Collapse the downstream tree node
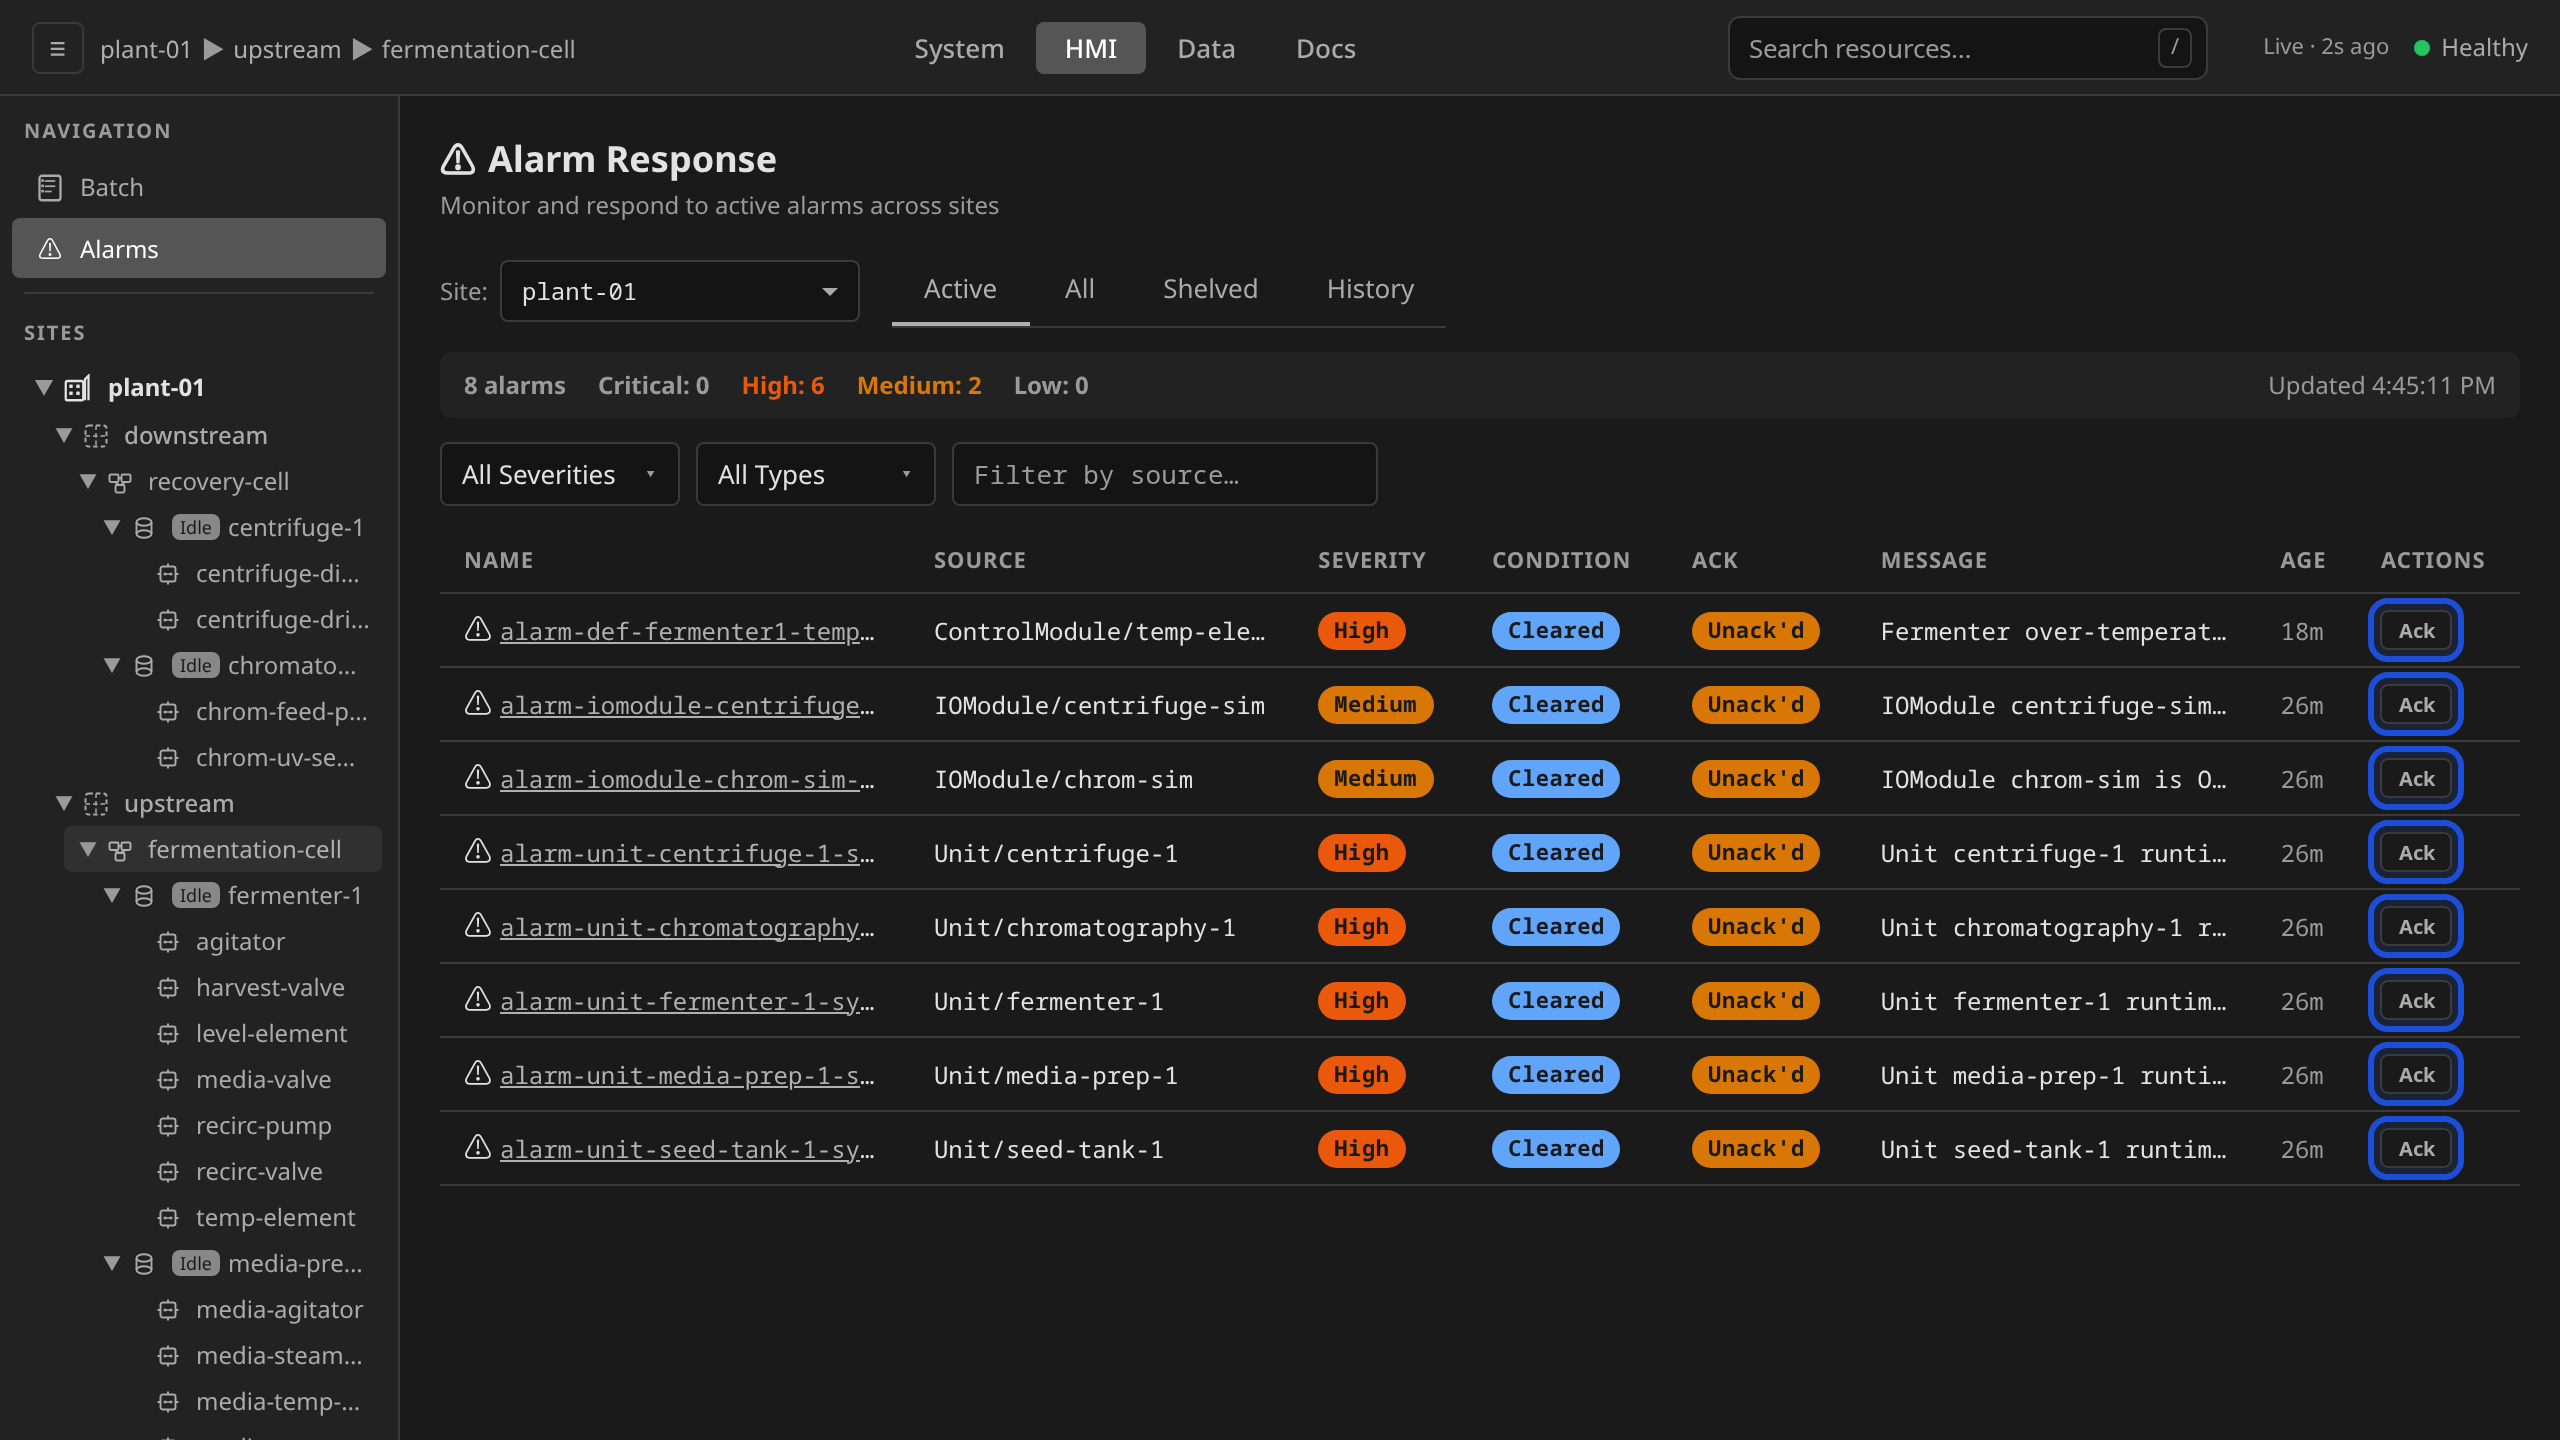Screen dimensions: 2560x1440 (64, 435)
